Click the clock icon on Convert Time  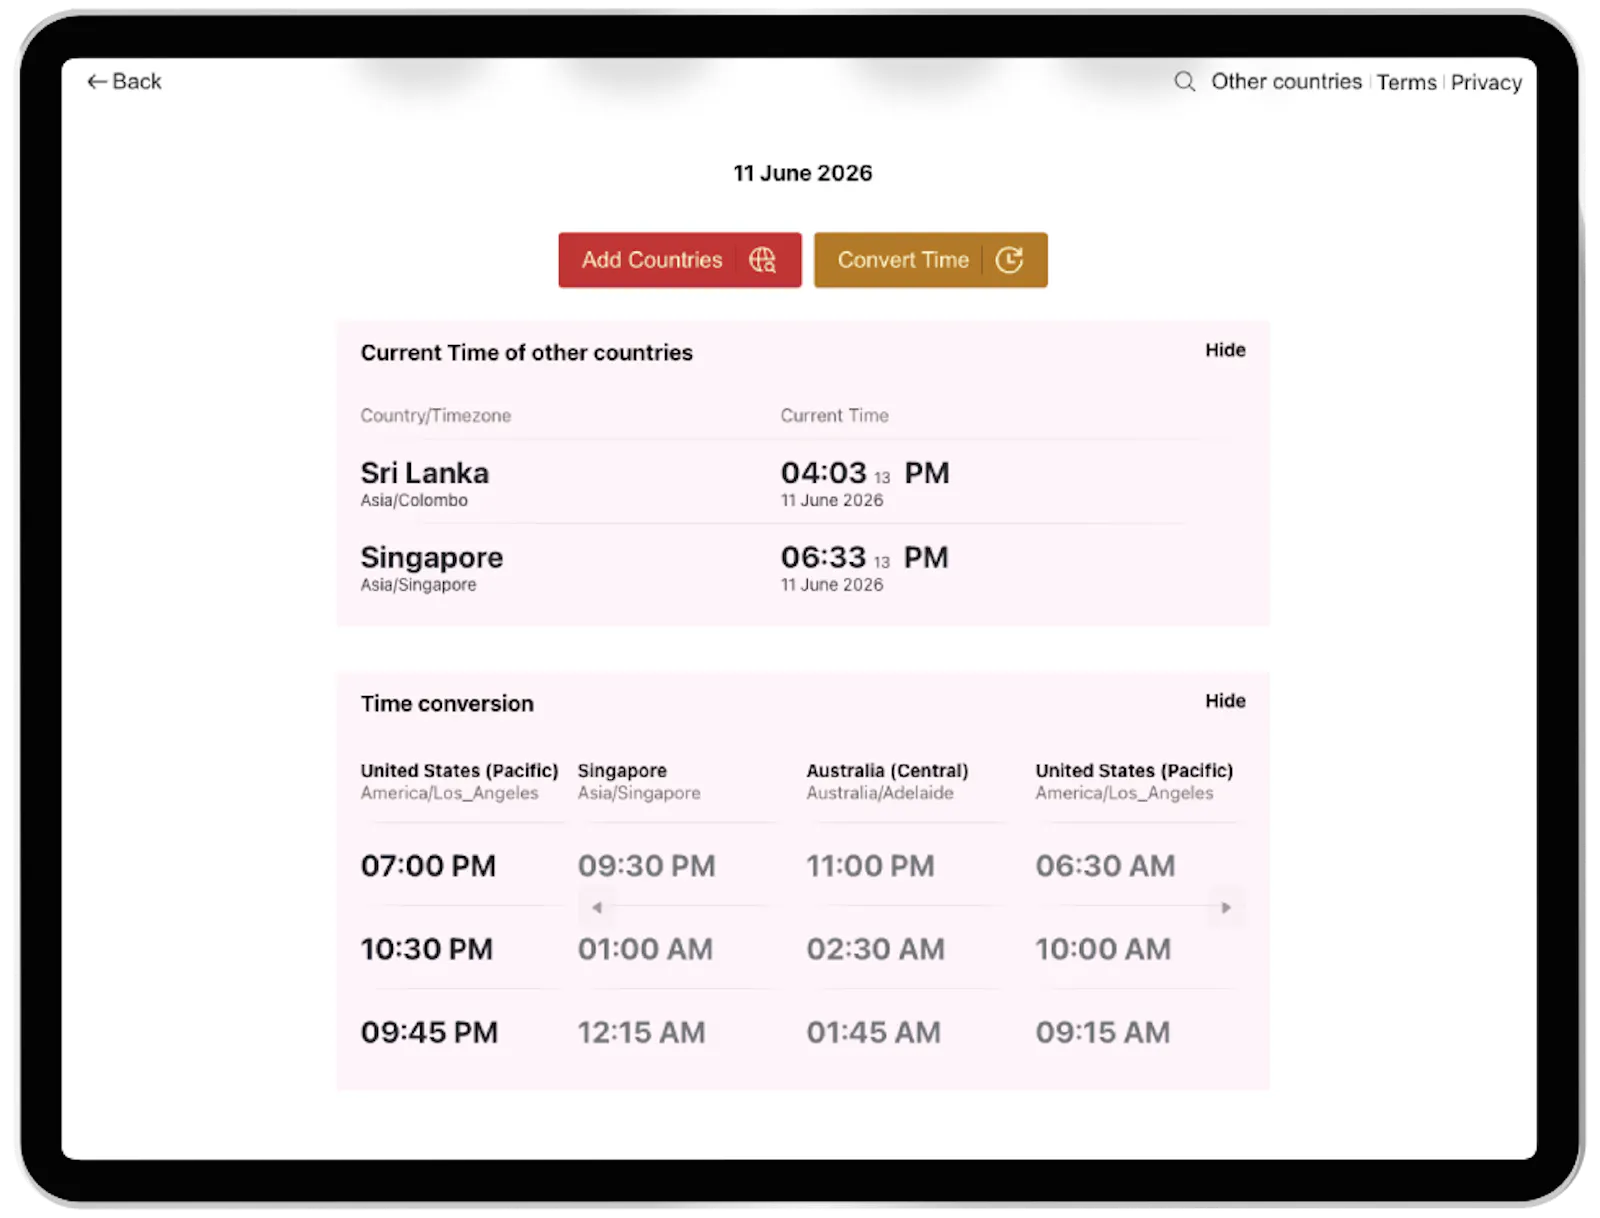coord(1009,260)
